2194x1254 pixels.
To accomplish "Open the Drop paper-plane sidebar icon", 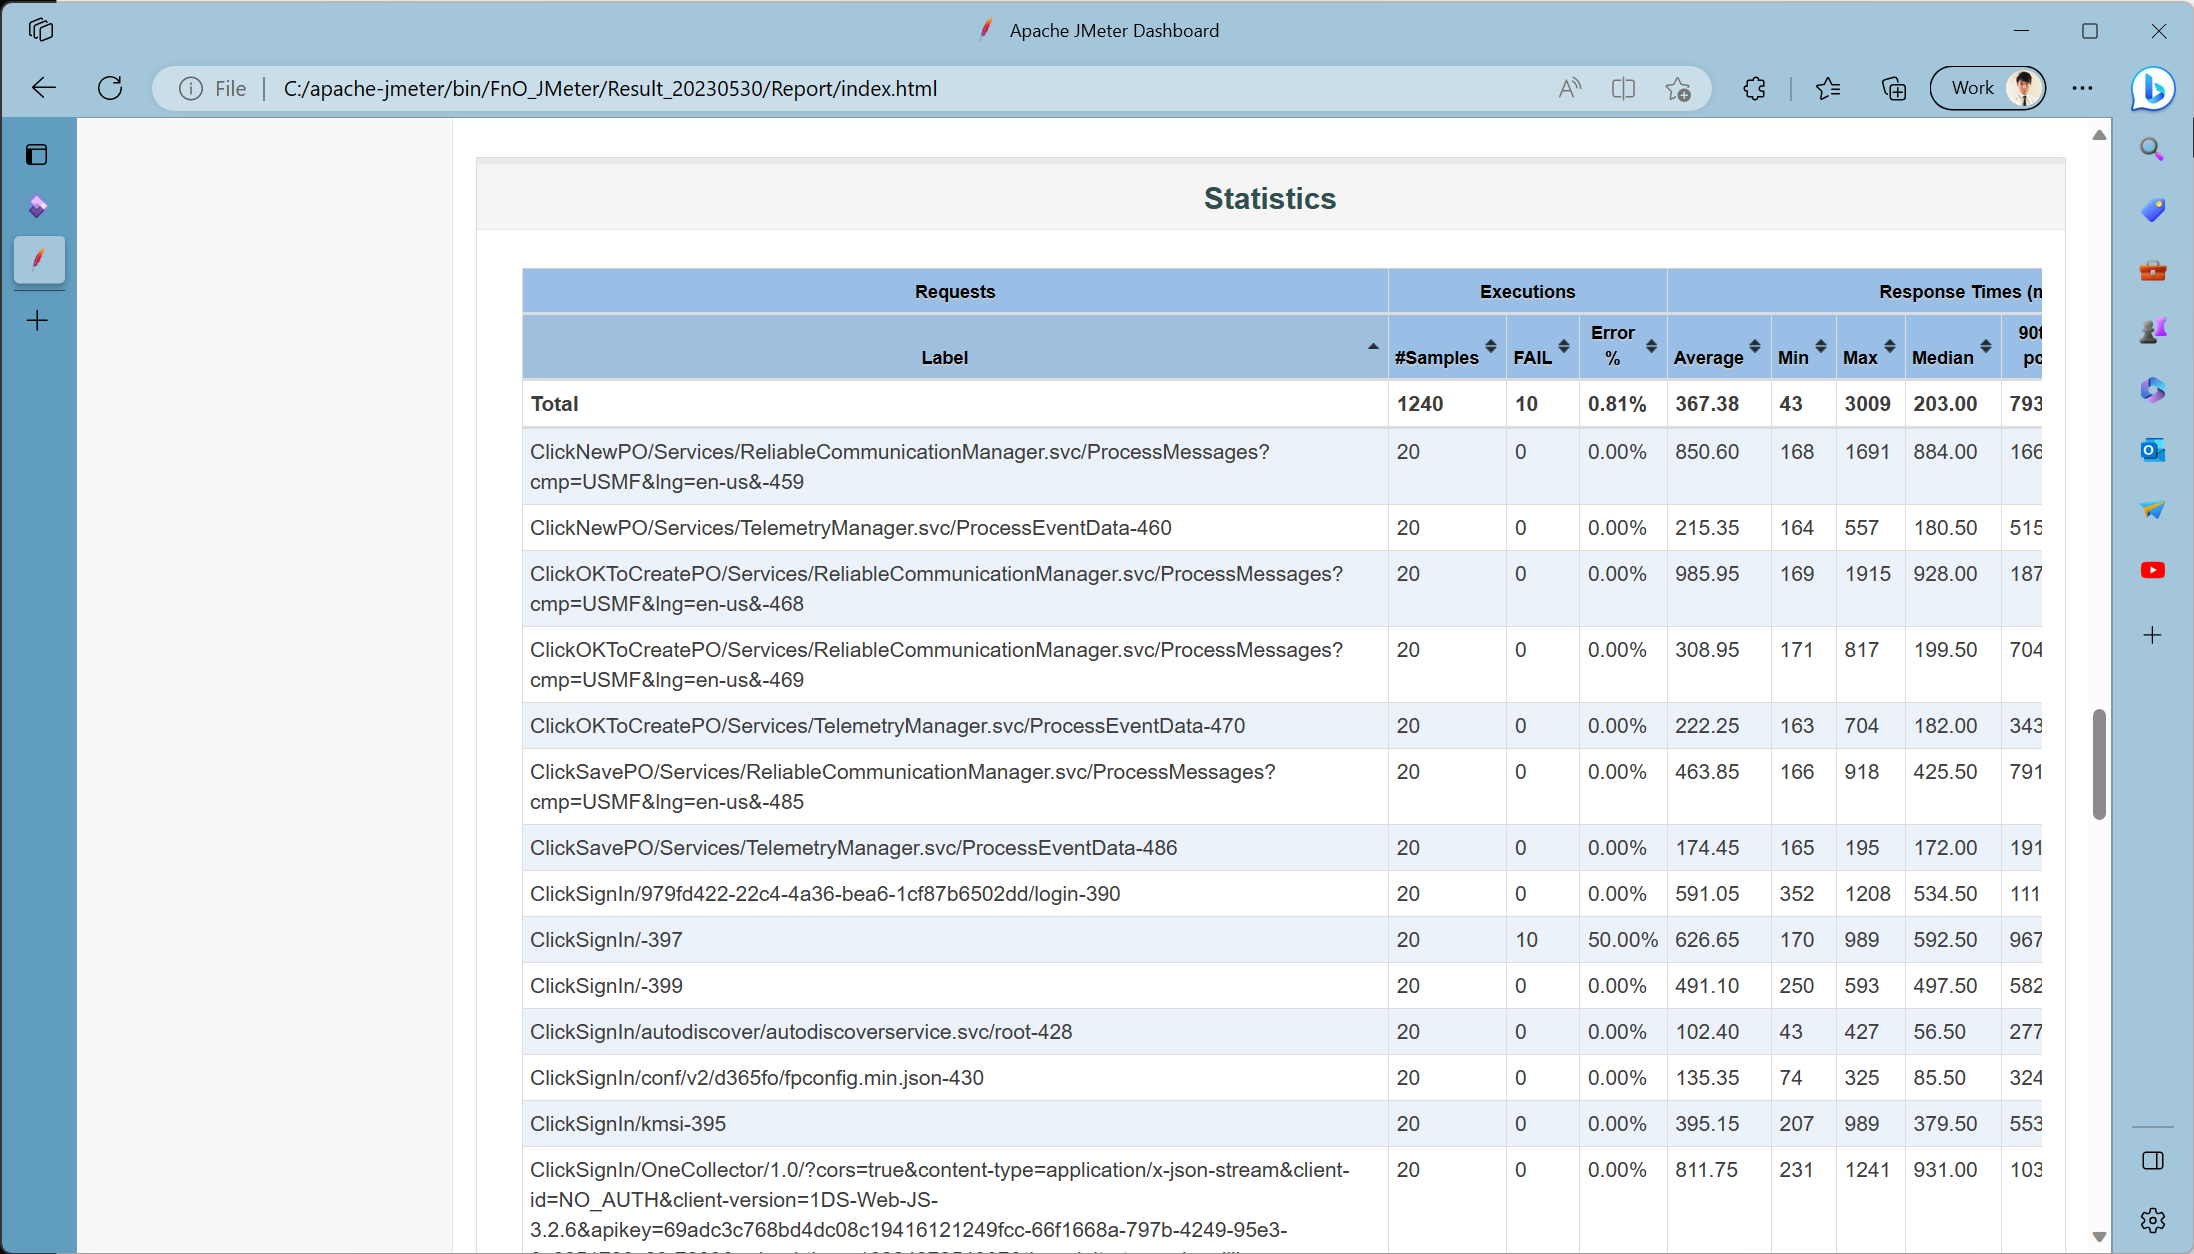I will [x=2152, y=510].
